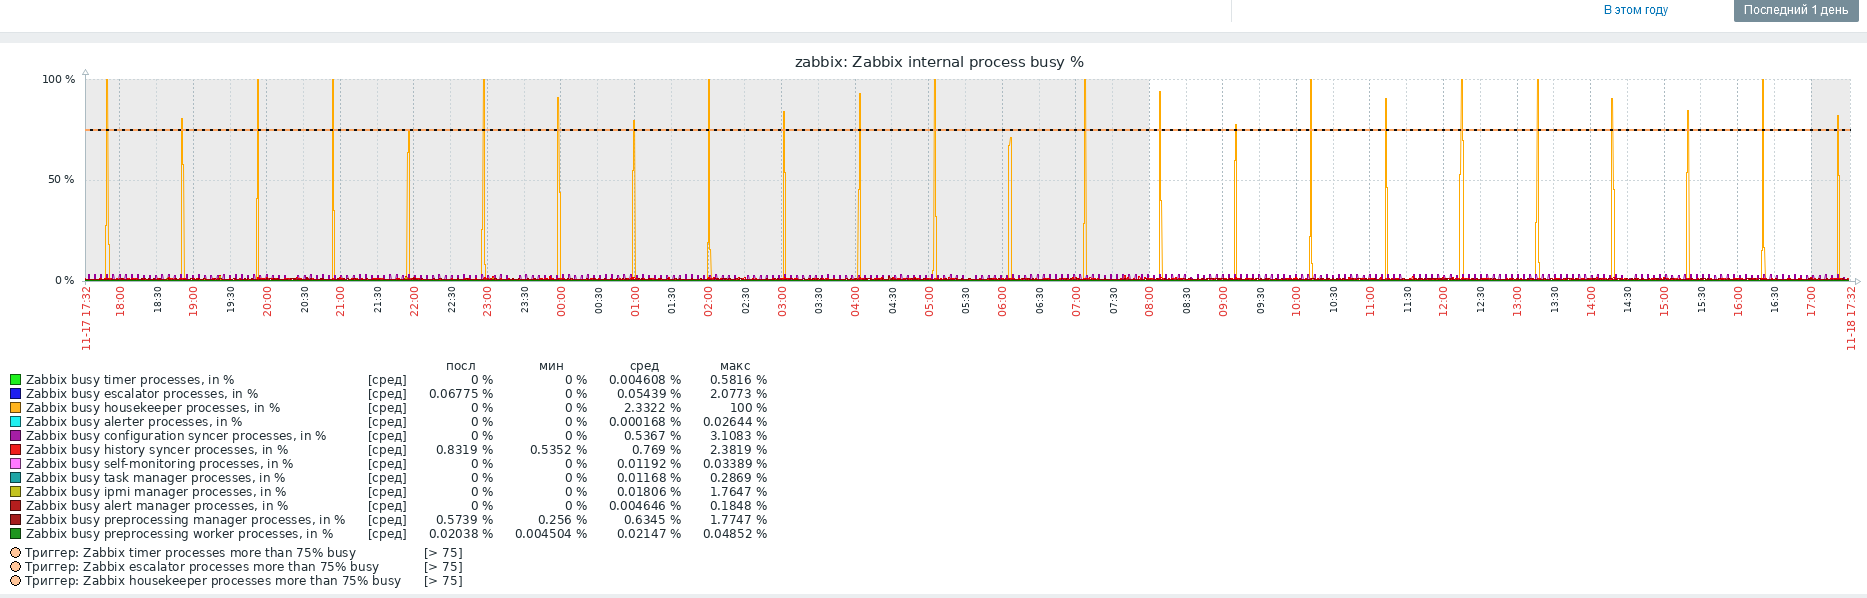The height and width of the screenshot is (598, 1867).
Task: Click the timer trigger circle icon
Action: click(15, 553)
